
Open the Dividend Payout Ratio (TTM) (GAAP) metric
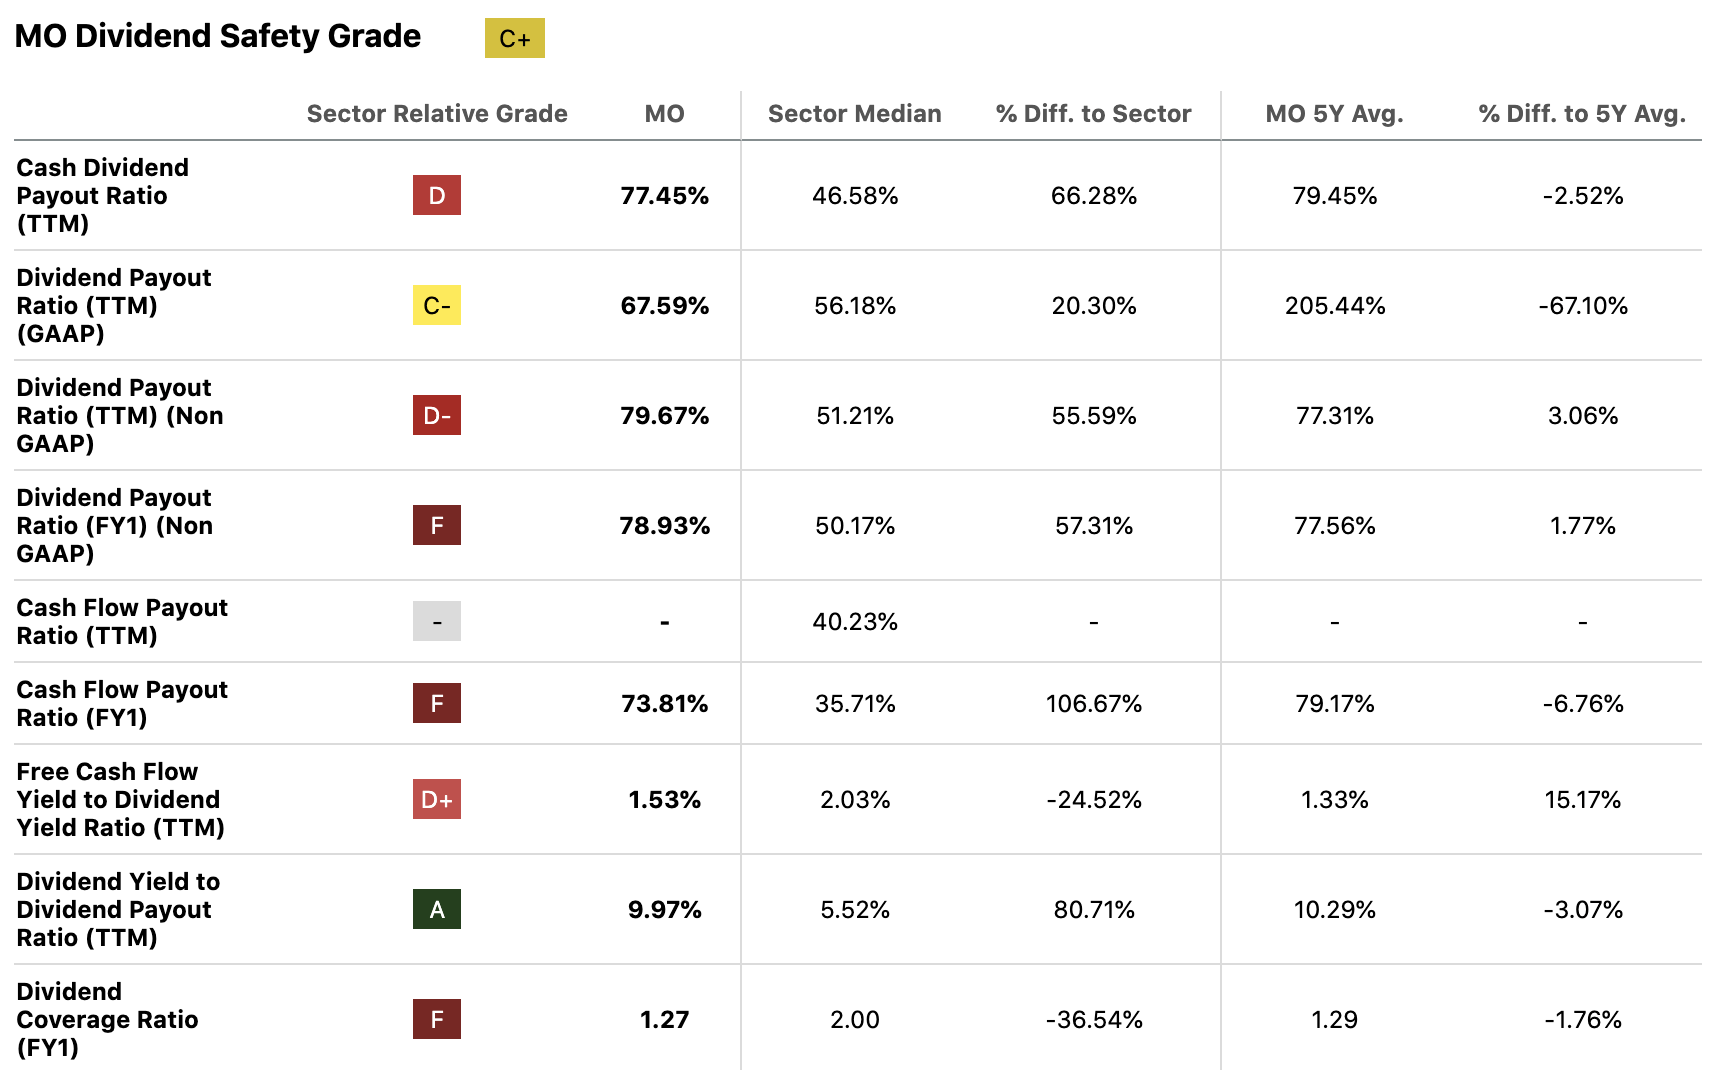(x=113, y=305)
